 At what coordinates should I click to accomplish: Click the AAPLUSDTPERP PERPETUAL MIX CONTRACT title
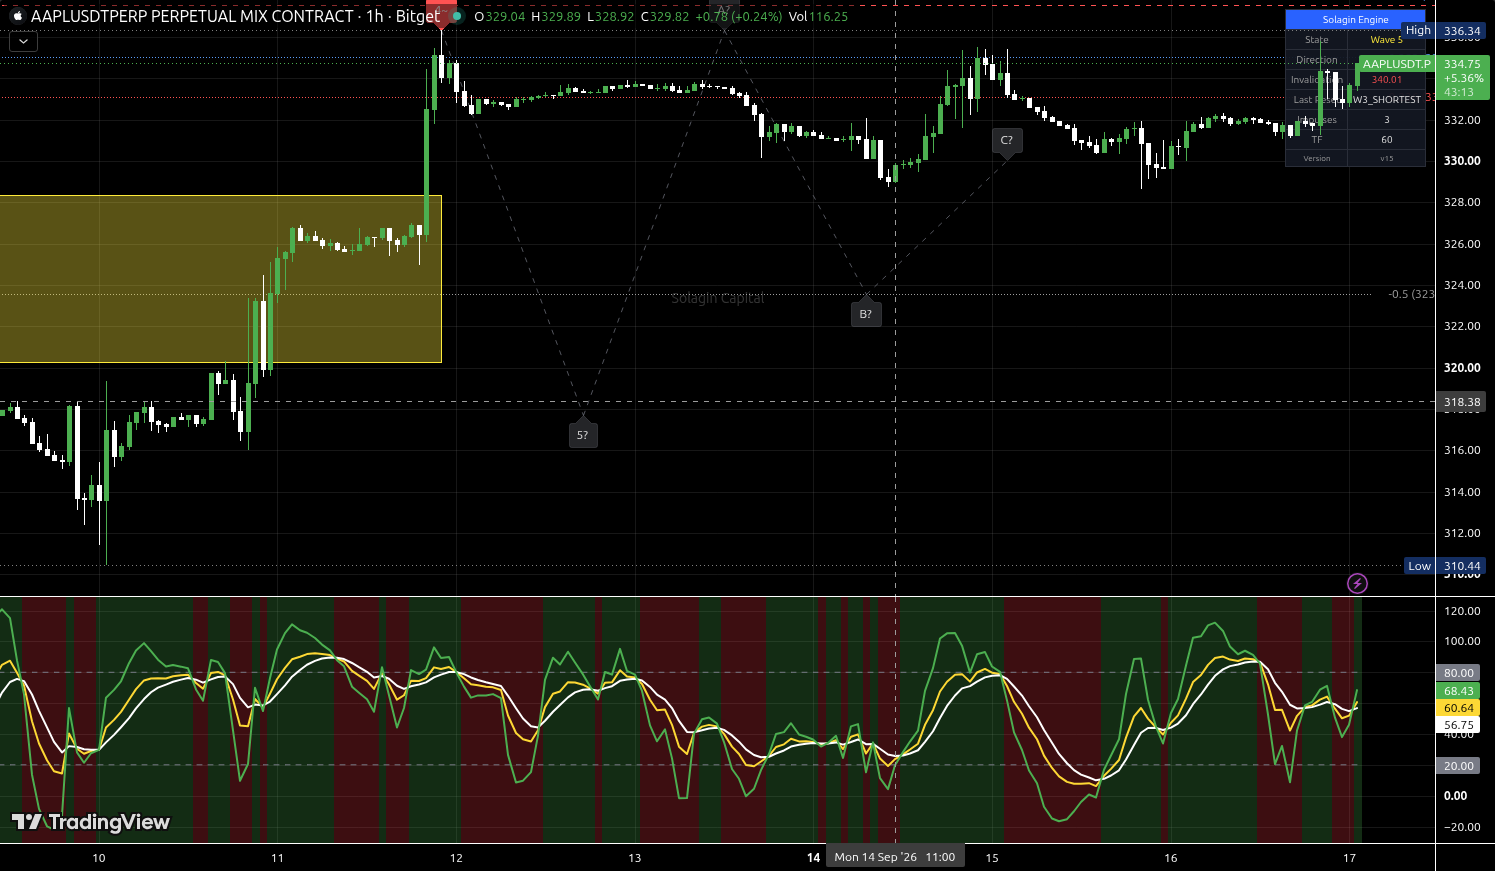(192, 16)
